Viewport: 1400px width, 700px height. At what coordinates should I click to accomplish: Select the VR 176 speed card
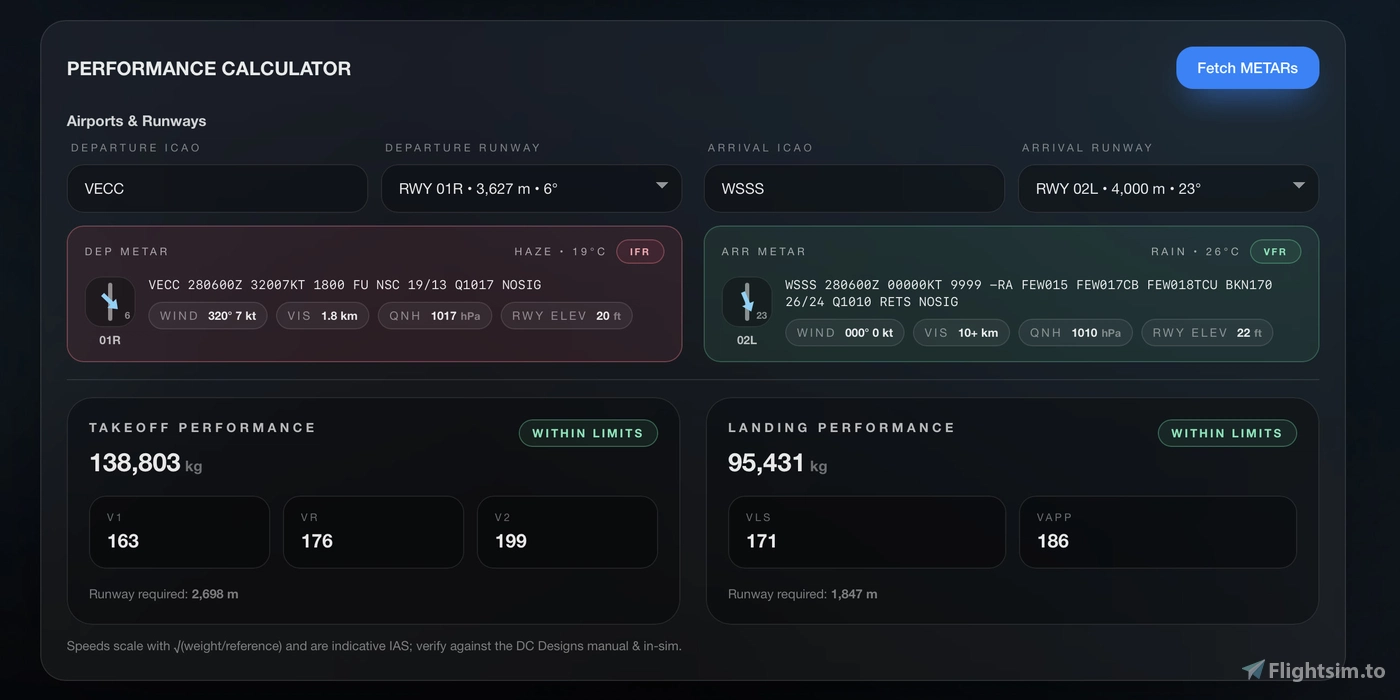pyautogui.click(x=373, y=532)
